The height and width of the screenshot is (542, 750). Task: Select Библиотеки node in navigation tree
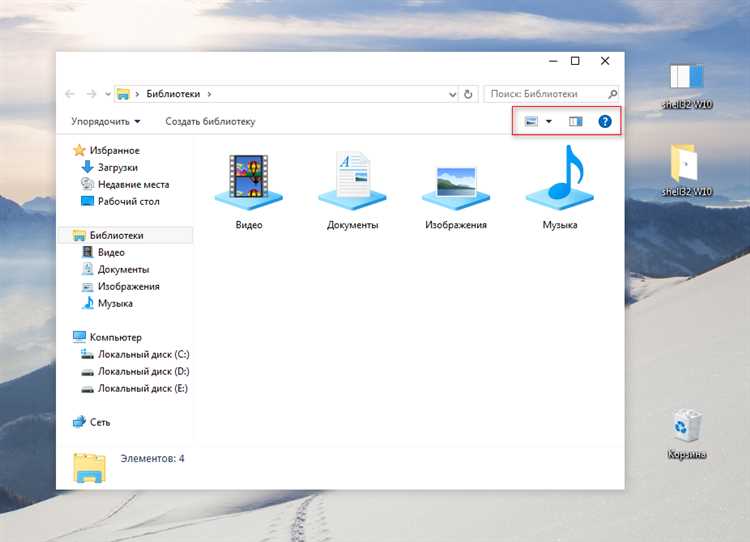point(125,235)
